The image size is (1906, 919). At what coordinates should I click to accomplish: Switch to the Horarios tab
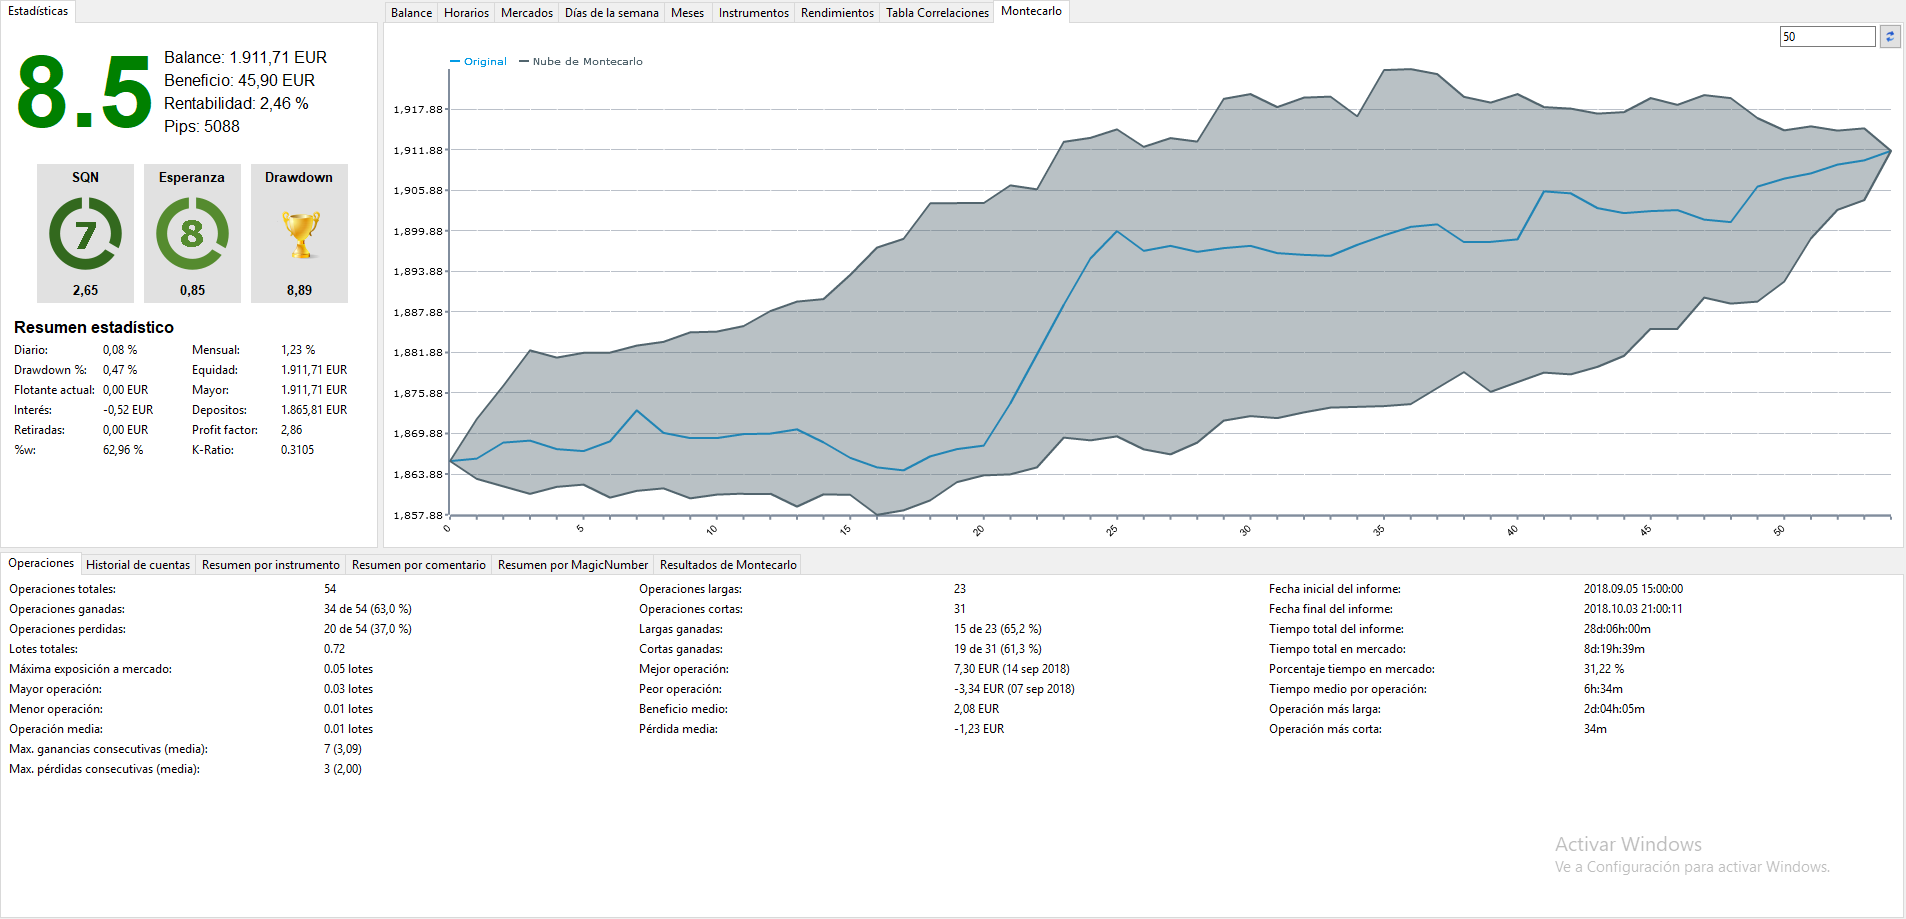466,13
